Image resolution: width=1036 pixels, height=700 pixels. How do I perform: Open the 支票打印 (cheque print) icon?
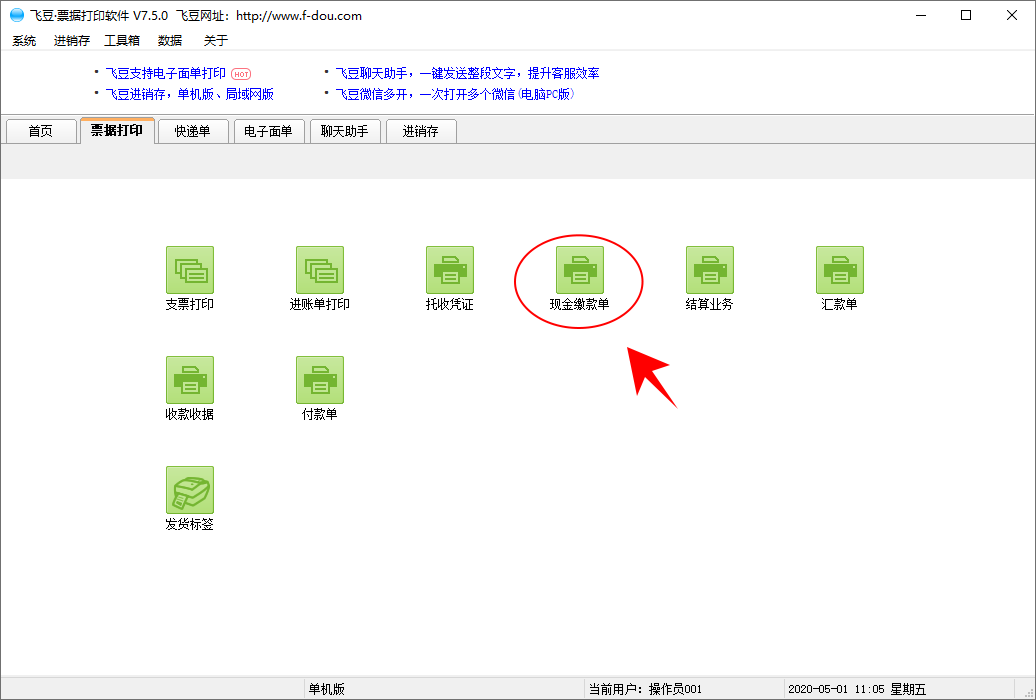click(x=189, y=271)
